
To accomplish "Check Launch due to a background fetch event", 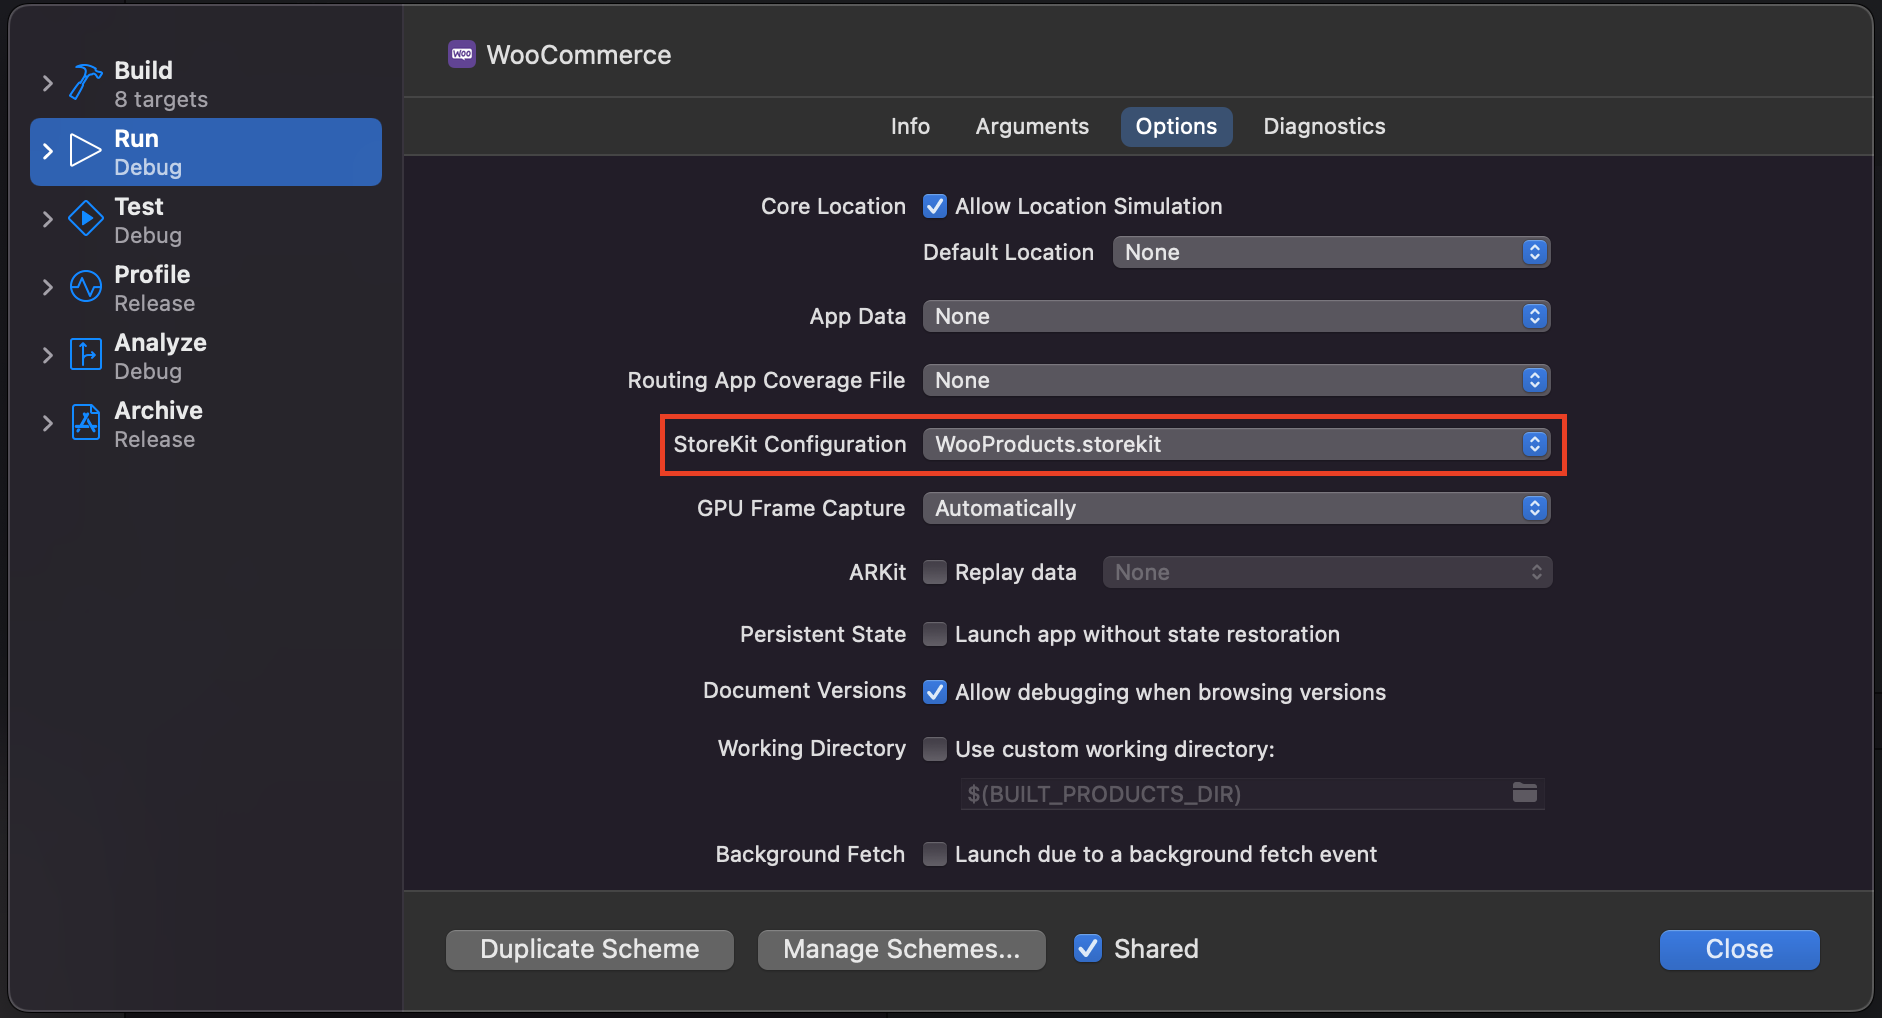I will coord(935,854).
